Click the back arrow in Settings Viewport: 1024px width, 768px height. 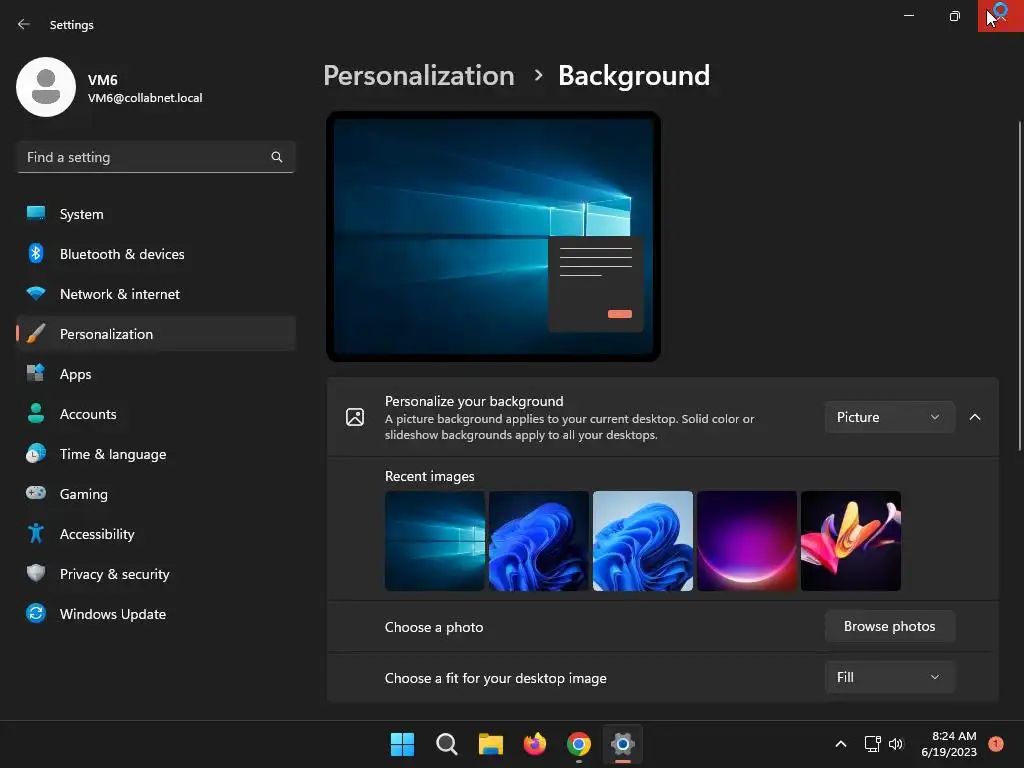coord(24,25)
